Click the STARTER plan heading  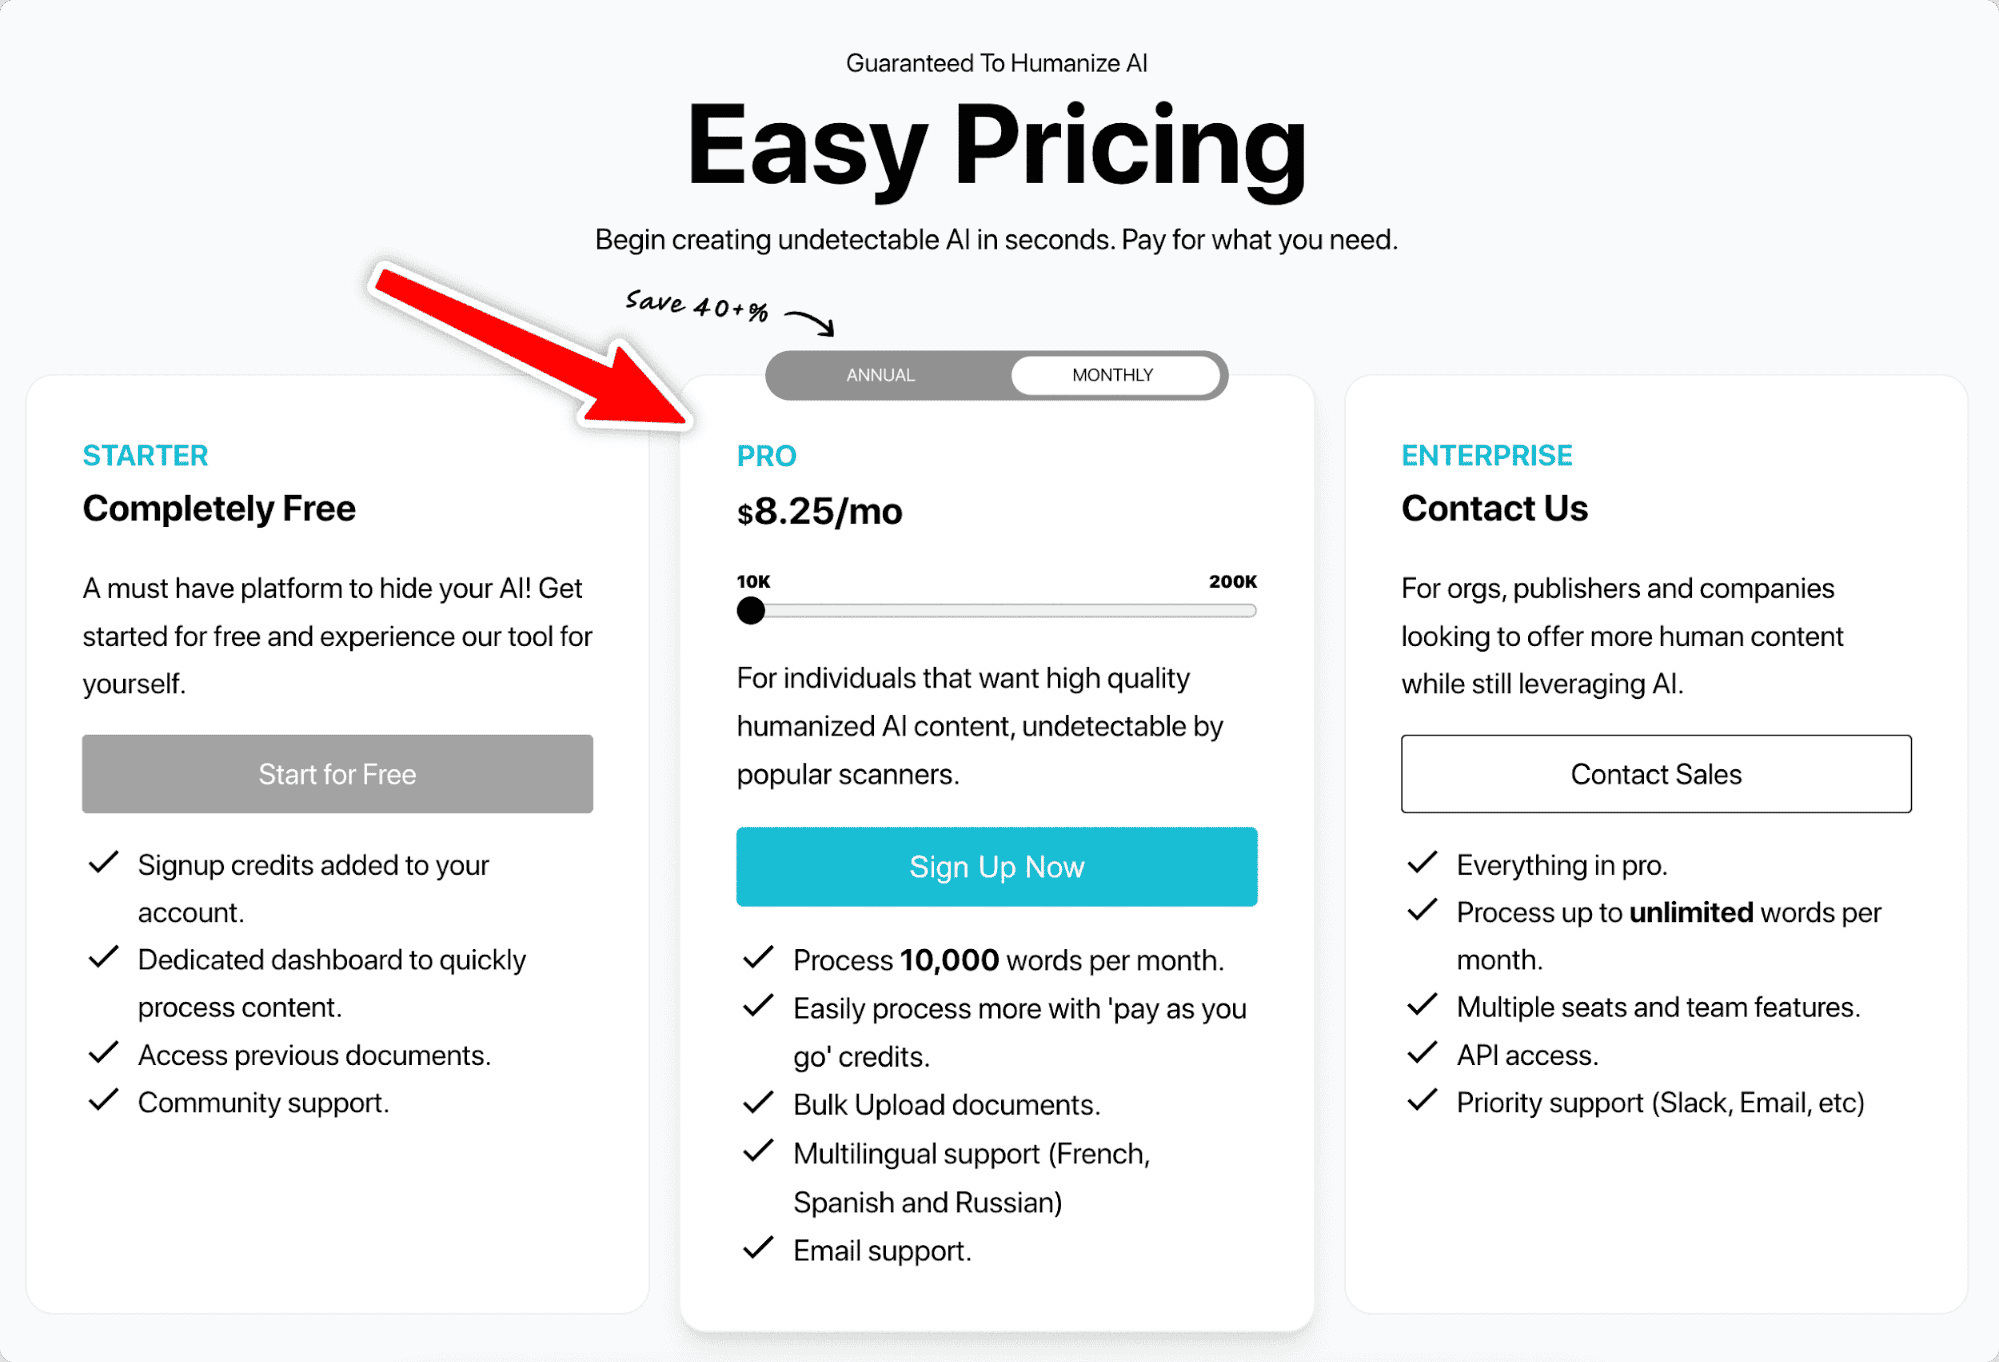[145, 456]
